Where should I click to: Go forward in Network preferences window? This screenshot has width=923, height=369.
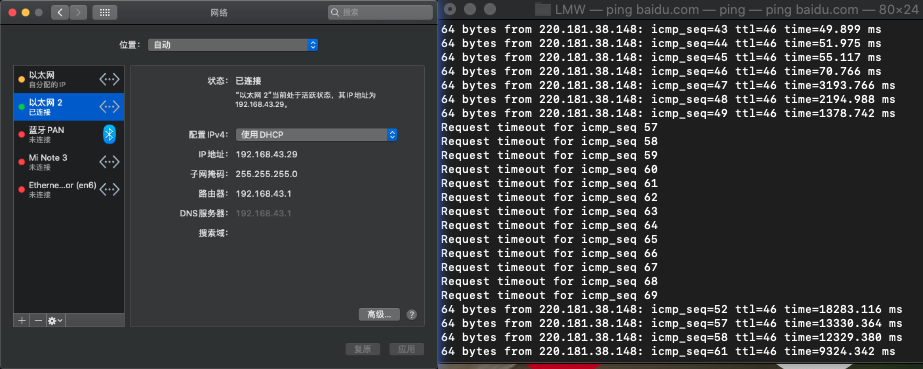coord(78,12)
